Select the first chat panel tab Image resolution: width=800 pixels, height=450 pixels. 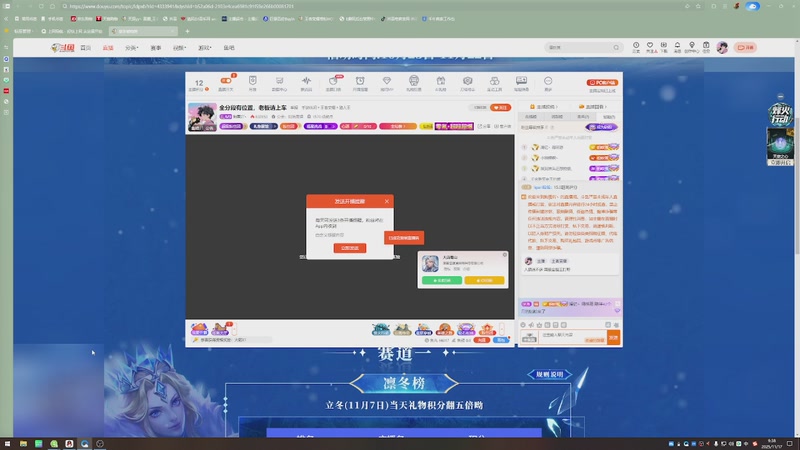pyautogui.click(x=531, y=117)
